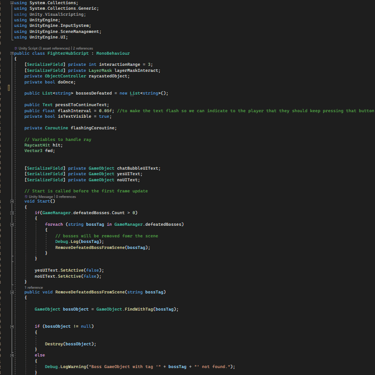Open '0 references' lens above Start
Screen dimensions: 375x375
tap(66, 197)
